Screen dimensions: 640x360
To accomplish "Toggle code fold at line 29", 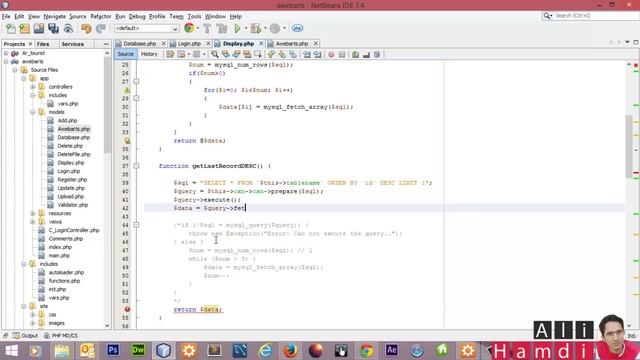I will click(x=136, y=98).
